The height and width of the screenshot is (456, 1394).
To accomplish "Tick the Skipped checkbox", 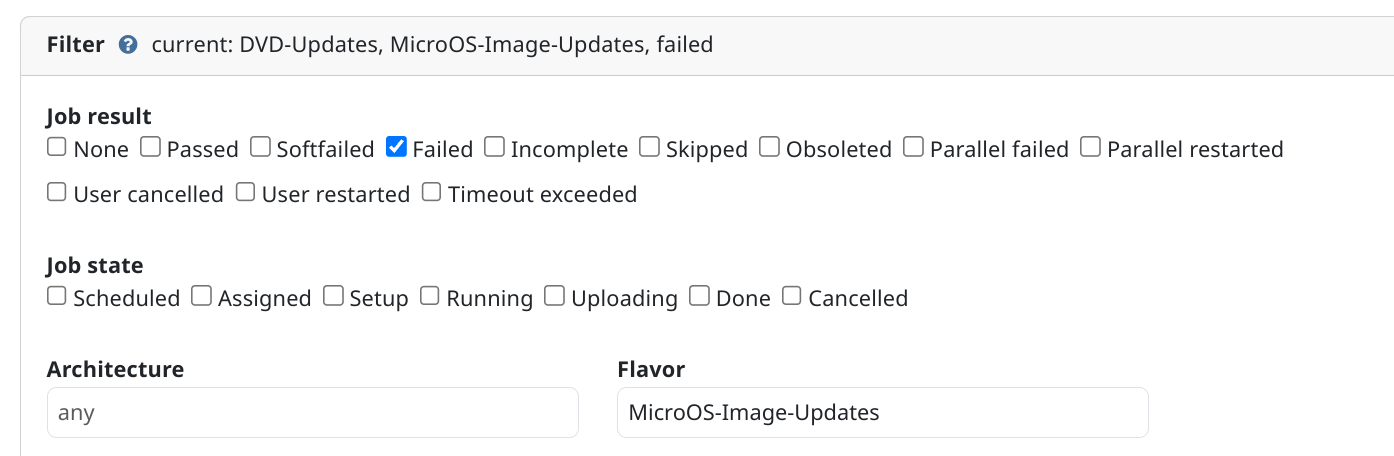I will pos(650,148).
